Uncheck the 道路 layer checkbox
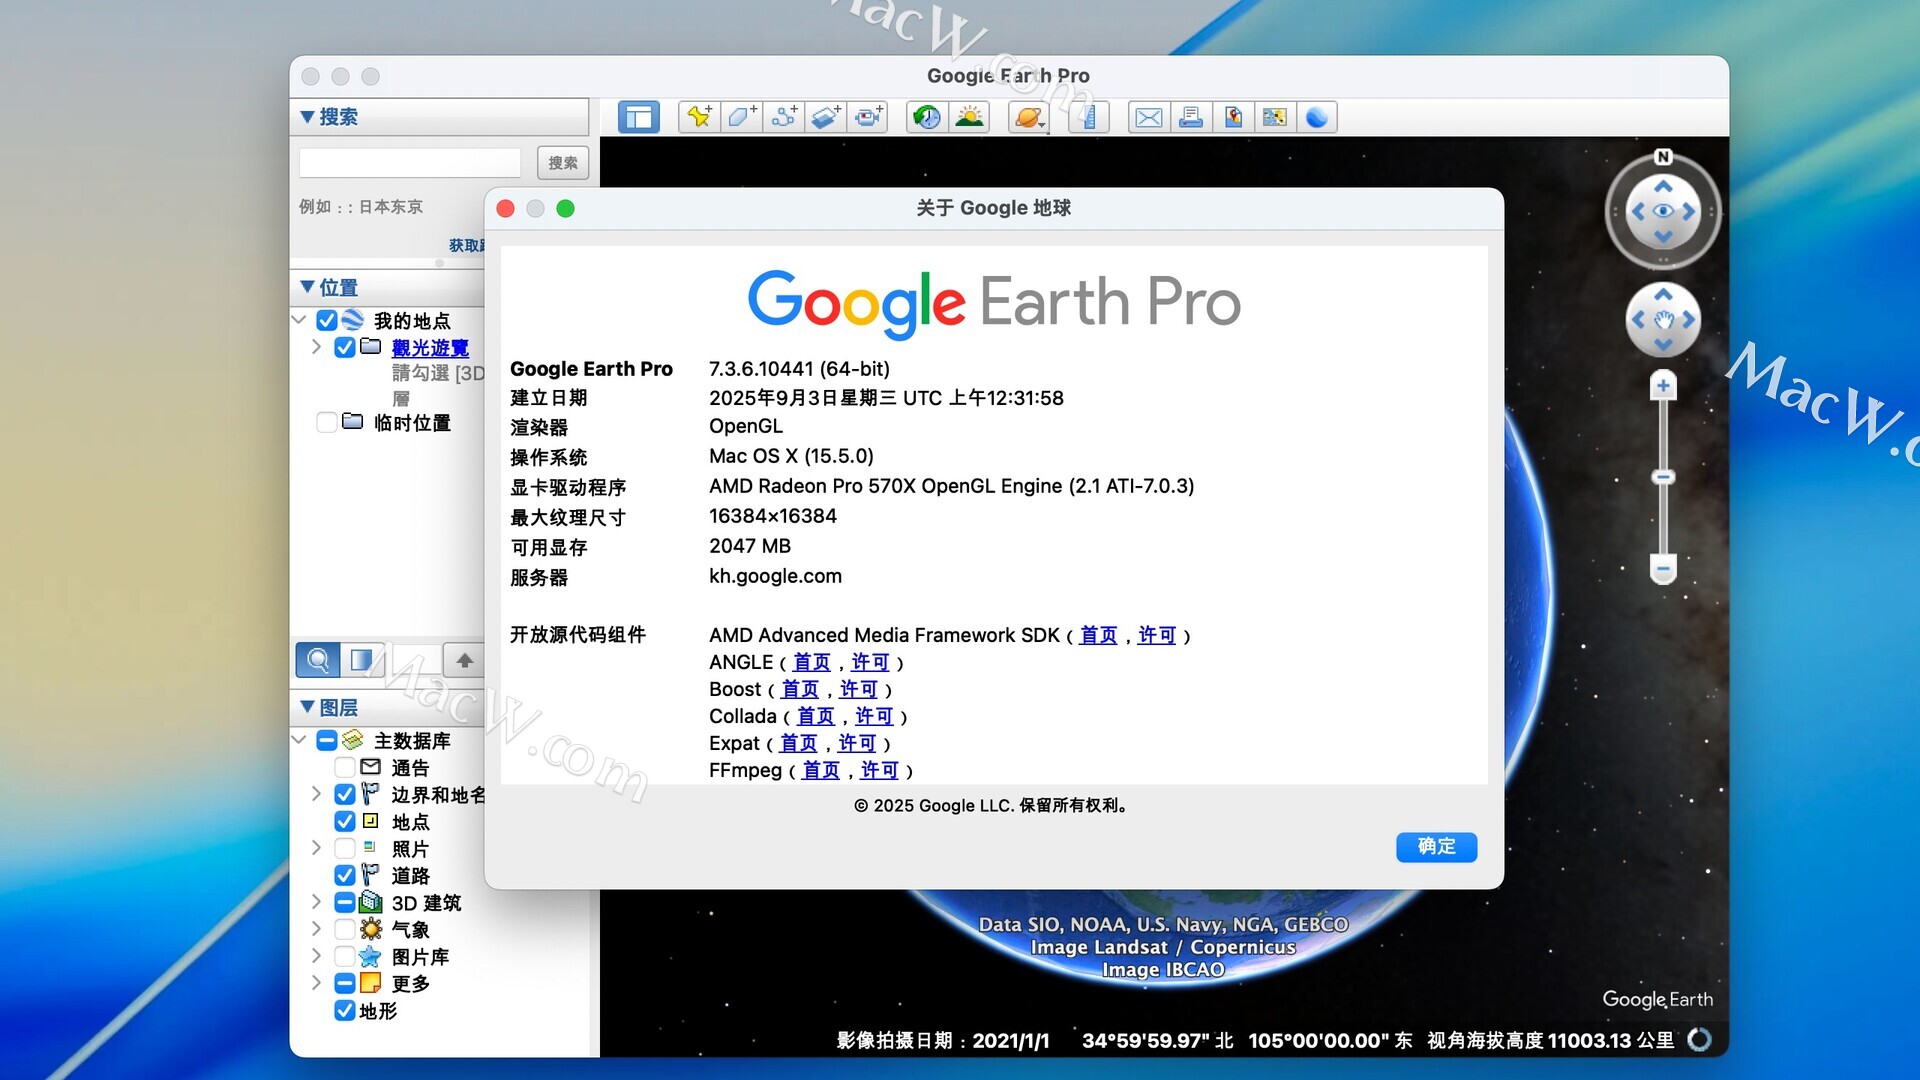Image resolution: width=1920 pixels, height=1080 pixels. [345, 876]
